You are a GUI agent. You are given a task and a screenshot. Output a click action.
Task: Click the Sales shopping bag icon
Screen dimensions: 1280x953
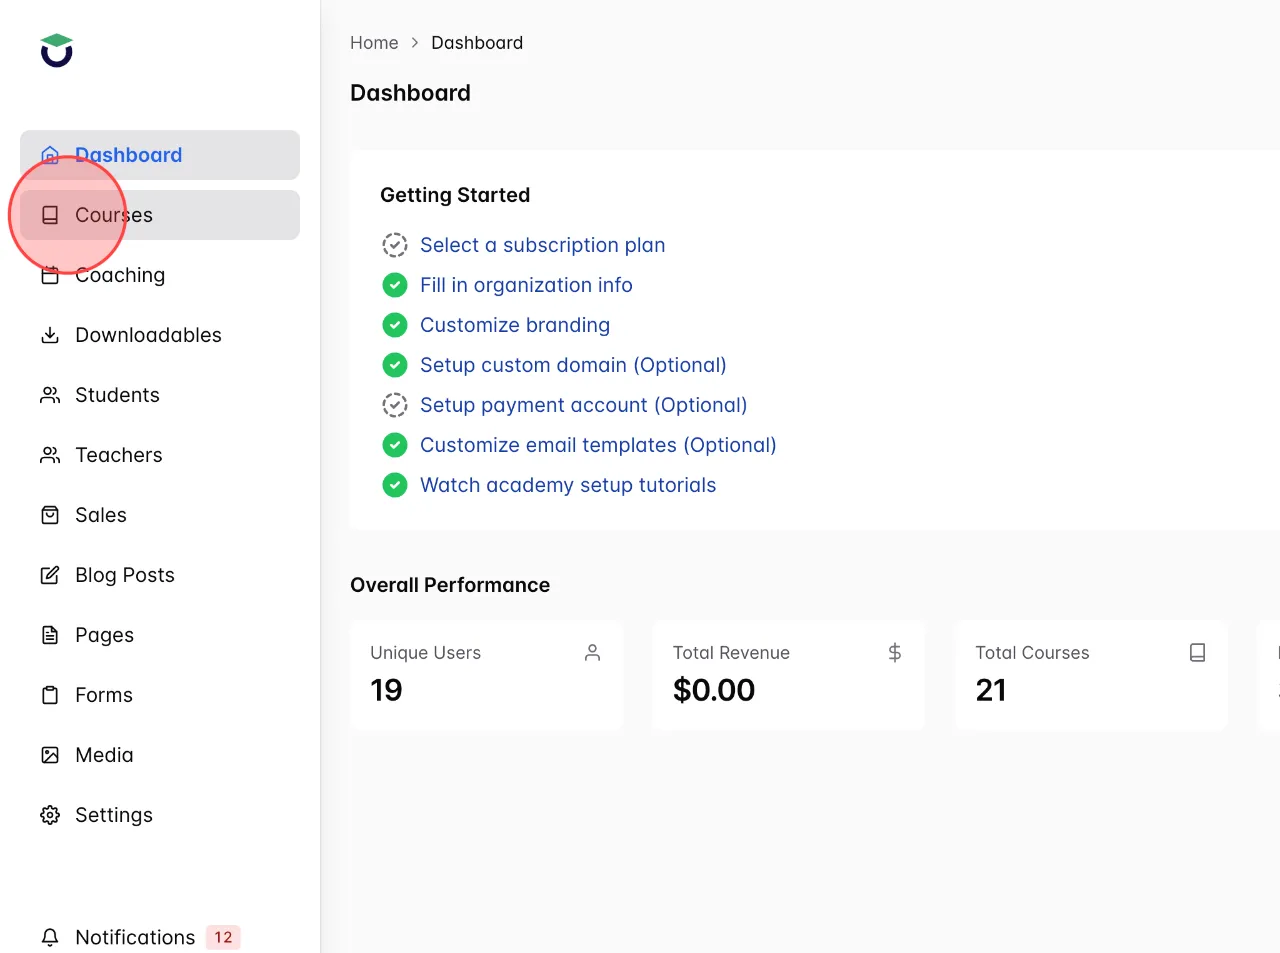[50, 515]
